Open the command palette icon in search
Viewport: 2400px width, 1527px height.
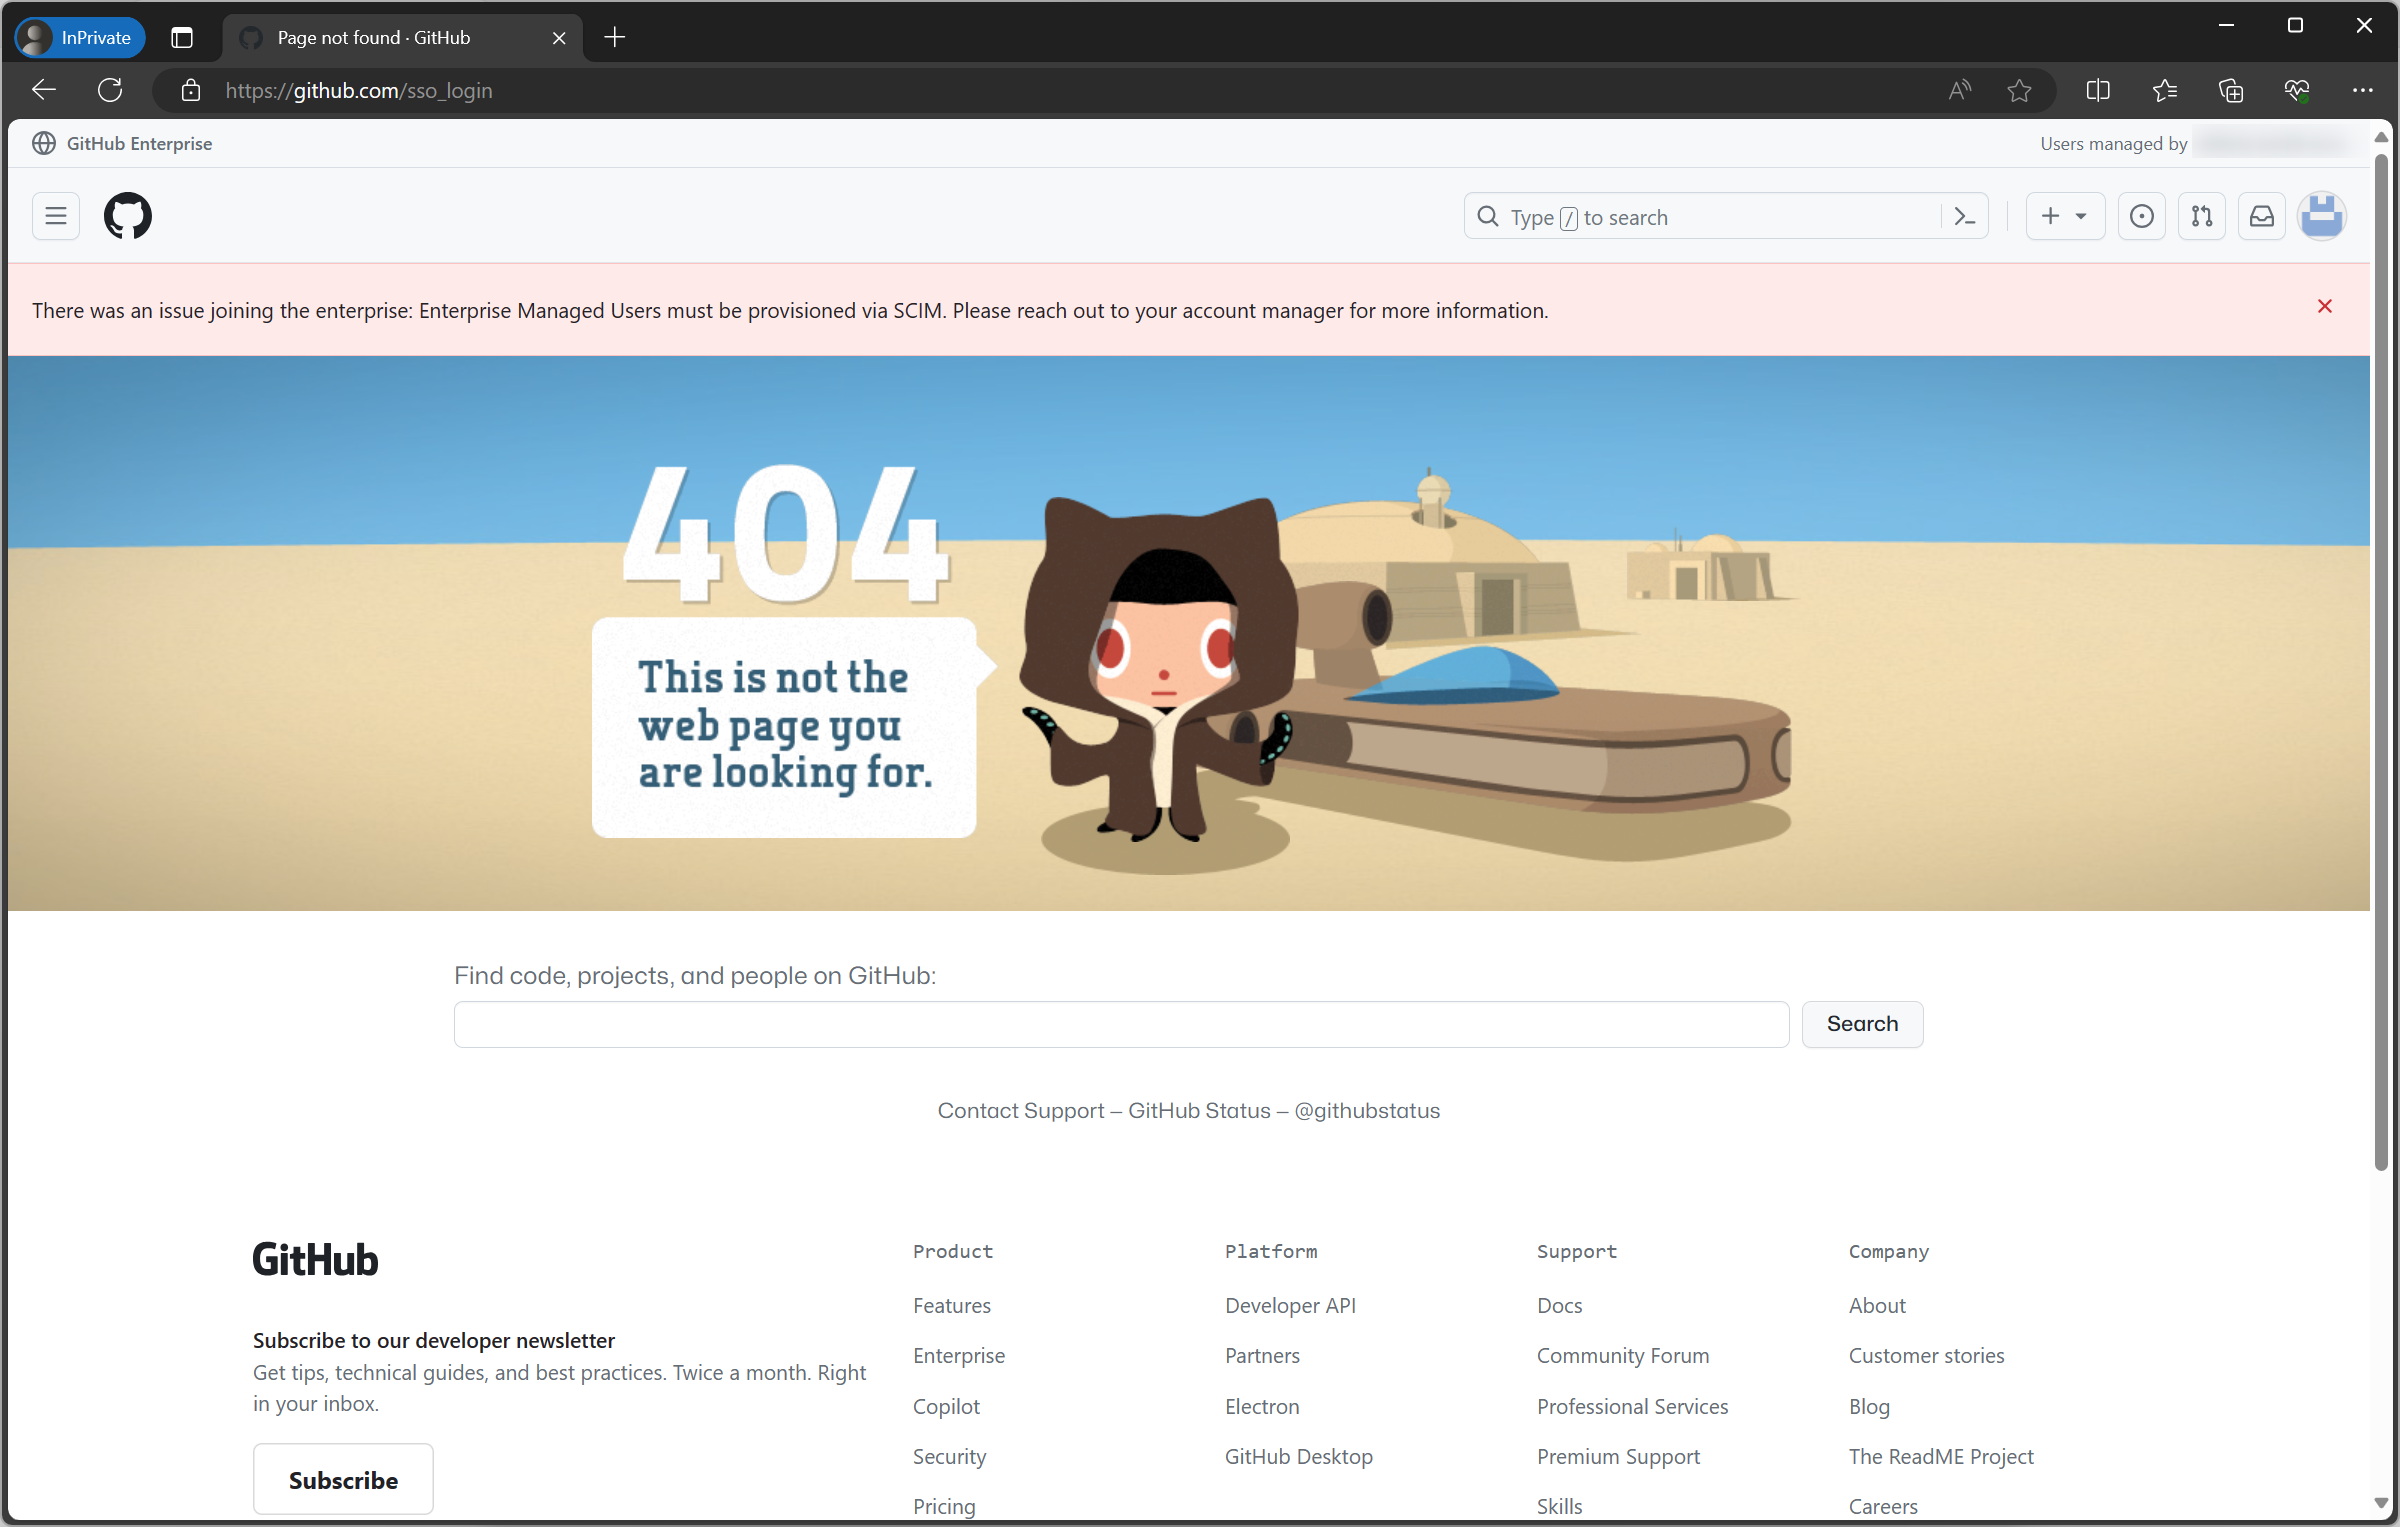(1964, 216)
